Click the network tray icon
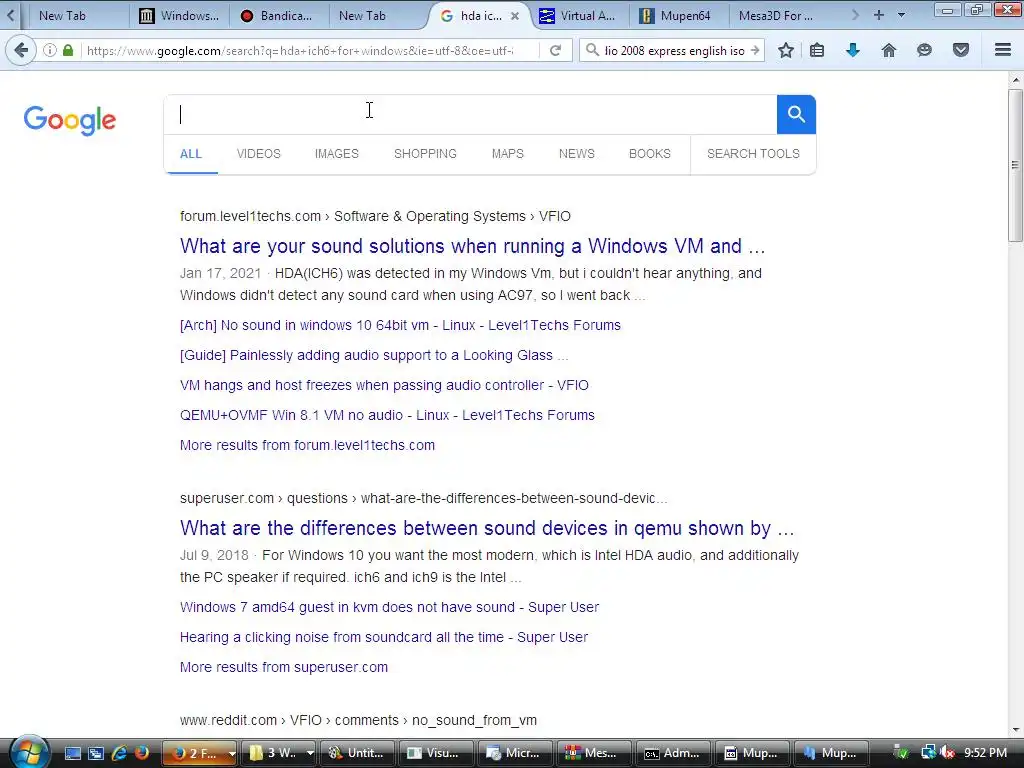1024x768 pixels. [928, 753]
